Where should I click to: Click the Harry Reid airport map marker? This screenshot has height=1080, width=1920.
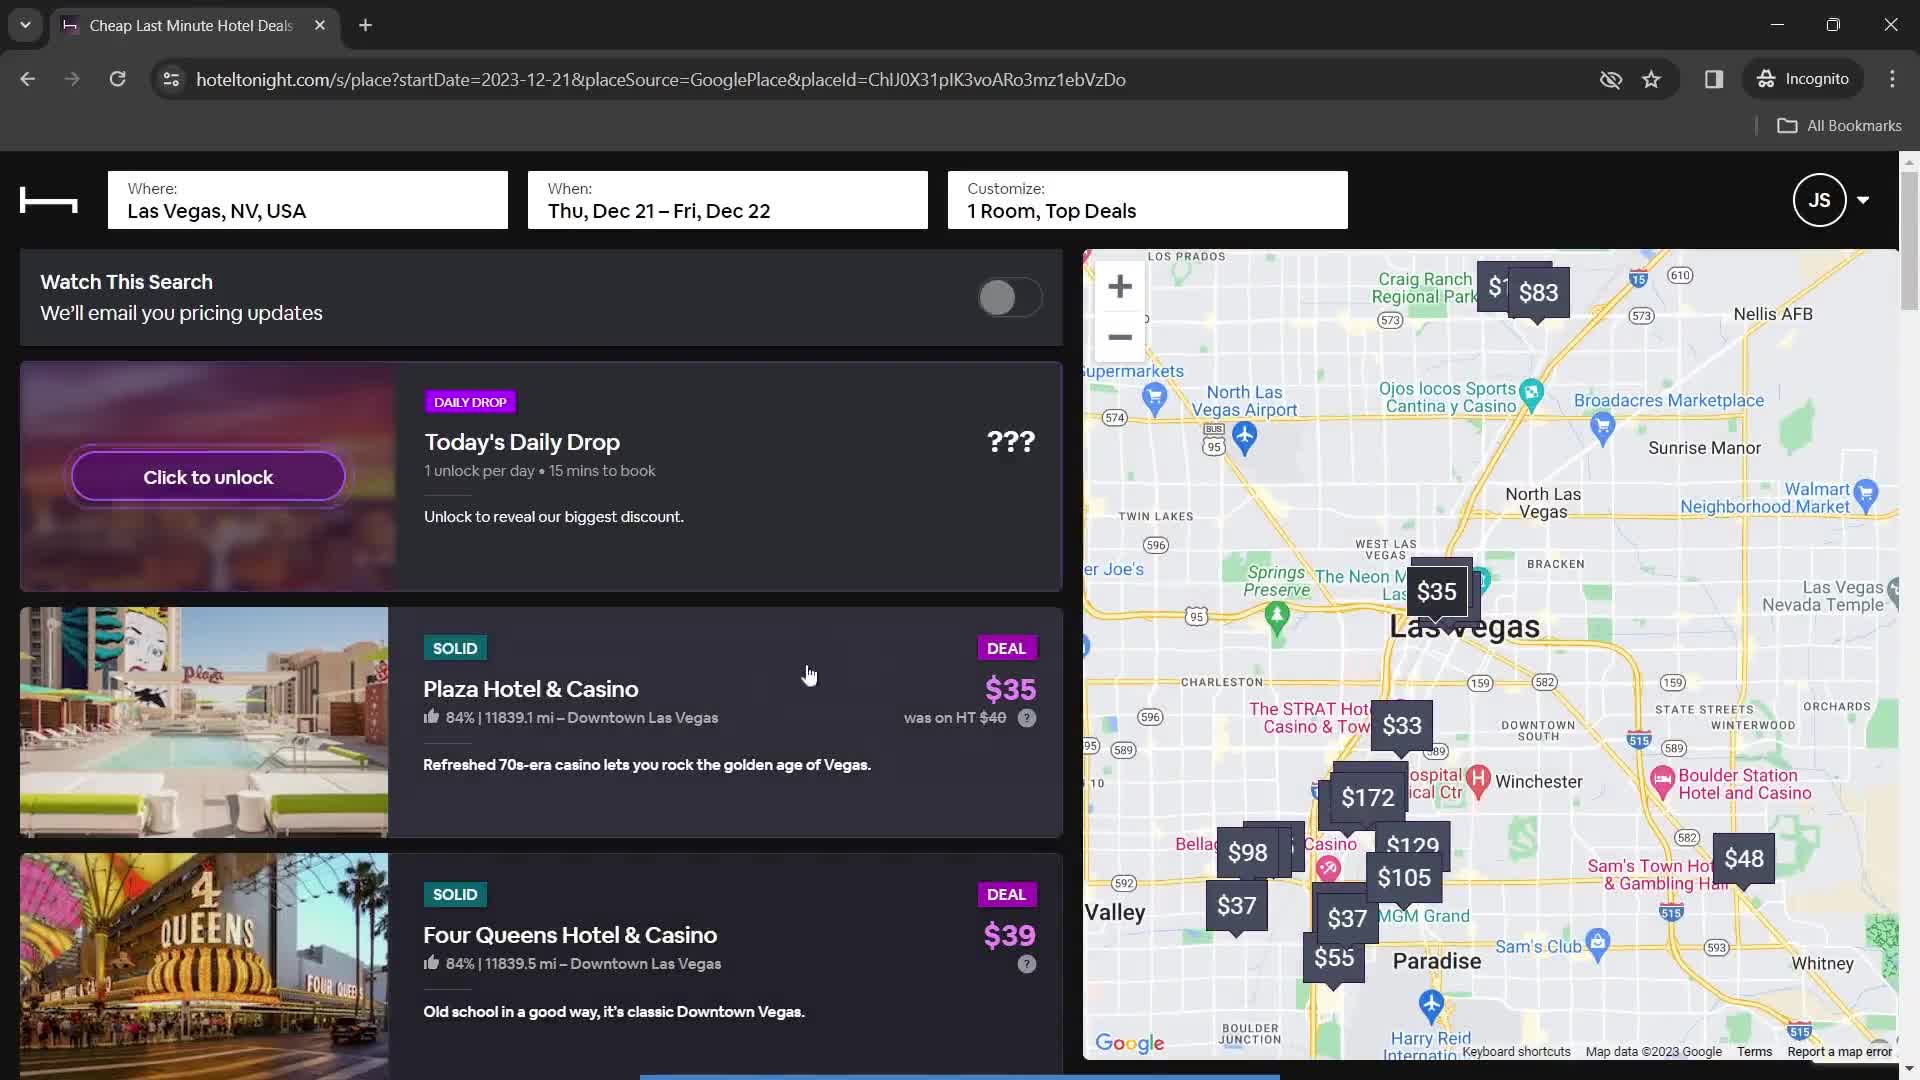click(1431, 1004)
